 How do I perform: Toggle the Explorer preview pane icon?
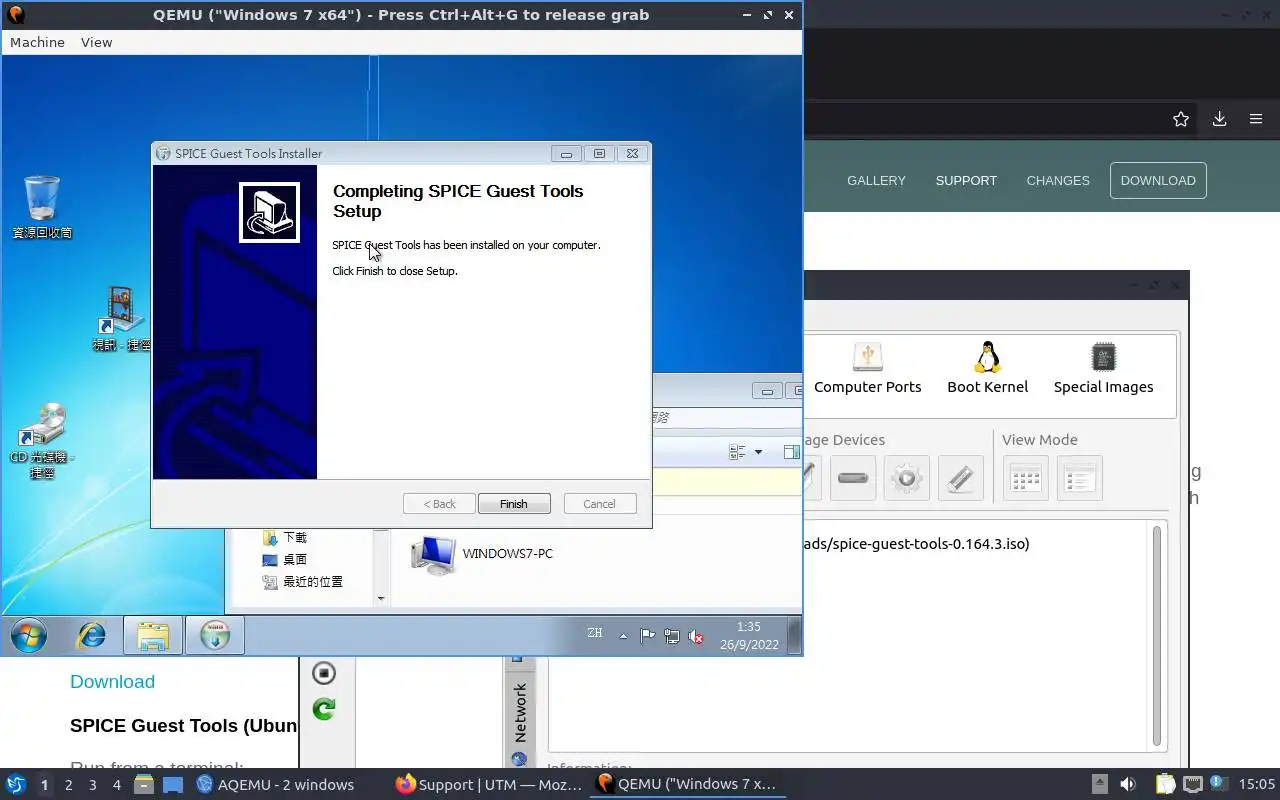point(791,452)
